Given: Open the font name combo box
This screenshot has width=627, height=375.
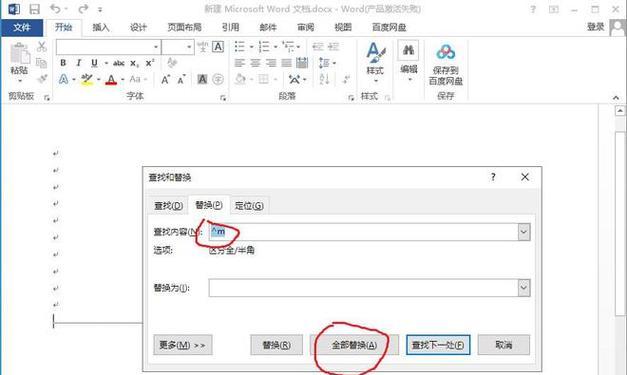Looking at the screenshot, I should (108, 47).
